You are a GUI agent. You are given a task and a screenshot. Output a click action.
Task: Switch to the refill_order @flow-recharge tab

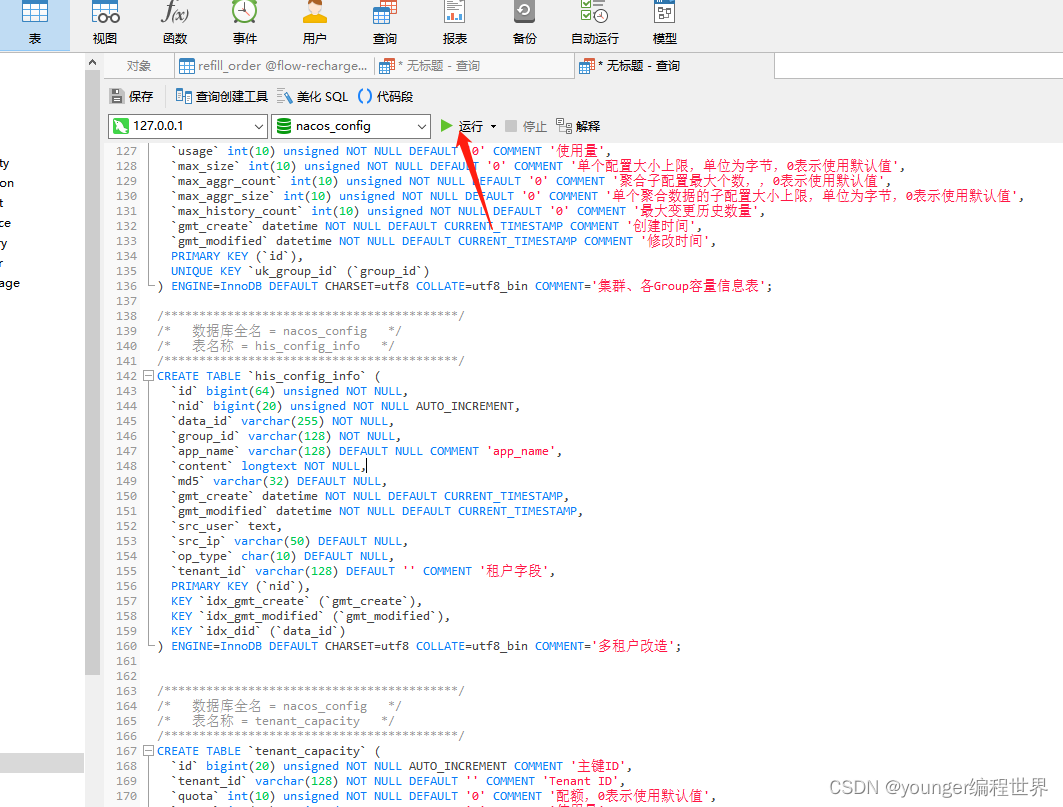[x=273, y=66]
